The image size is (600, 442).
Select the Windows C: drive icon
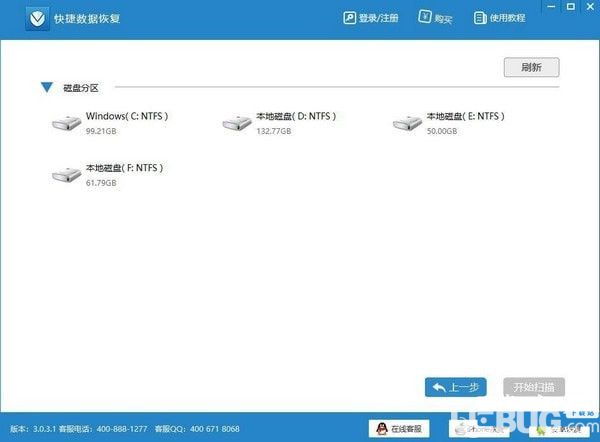coord(67,123)
